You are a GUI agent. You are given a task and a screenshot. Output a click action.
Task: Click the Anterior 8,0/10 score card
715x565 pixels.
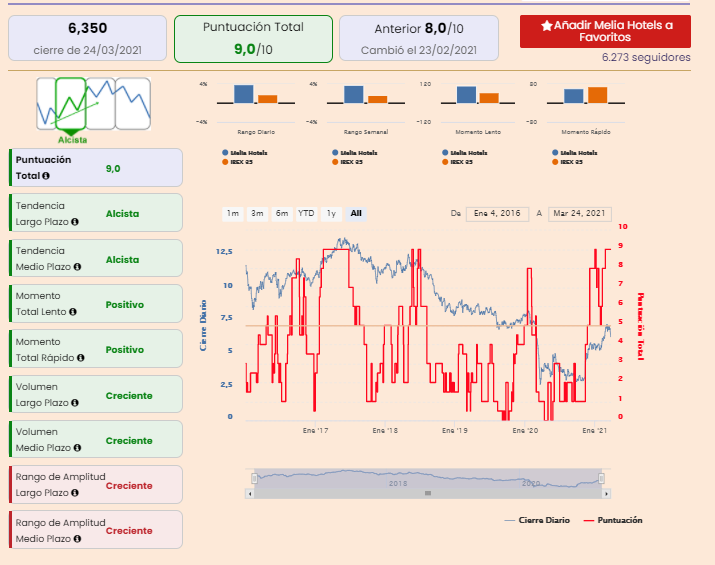tap(419, 38)
